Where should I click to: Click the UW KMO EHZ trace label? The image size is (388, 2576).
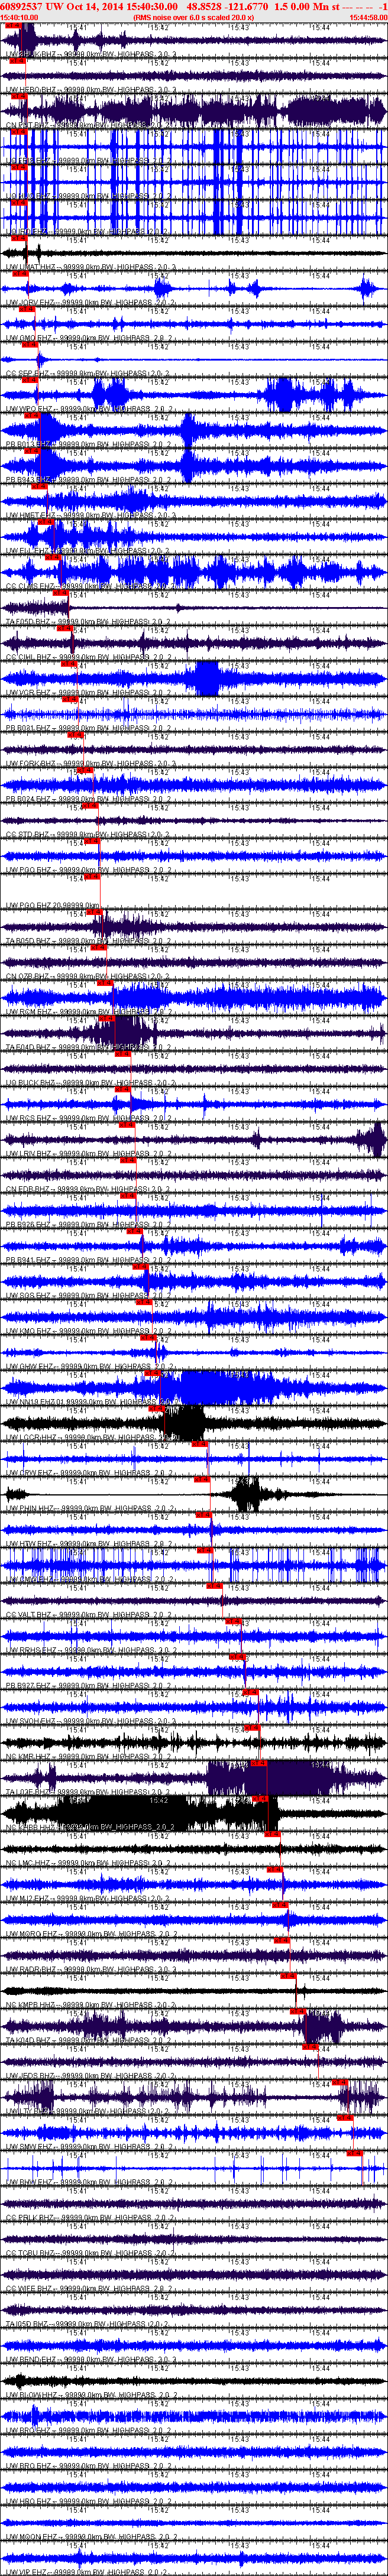[x=91, y=1330]
